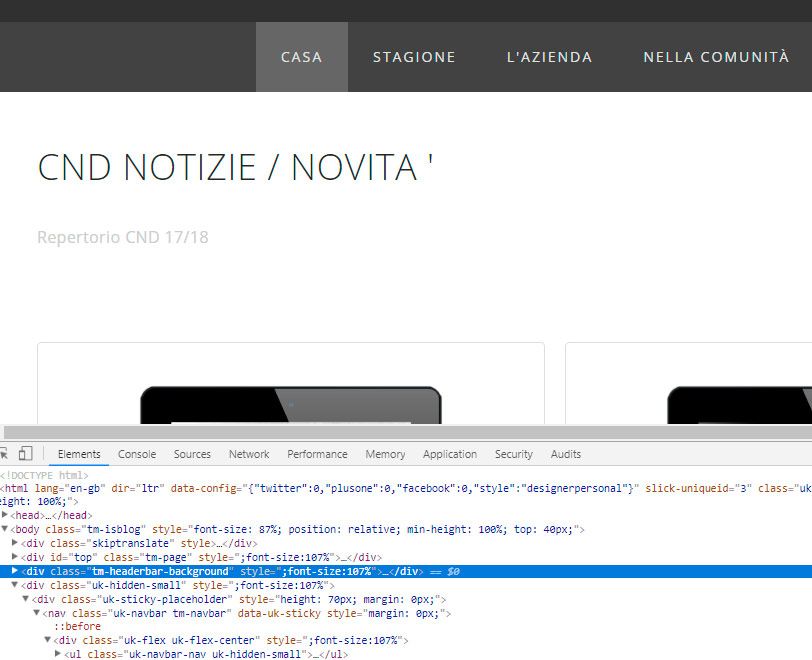Expand the div id top node
This screenshot has width=812, height=660.
(x=15, y=557)
